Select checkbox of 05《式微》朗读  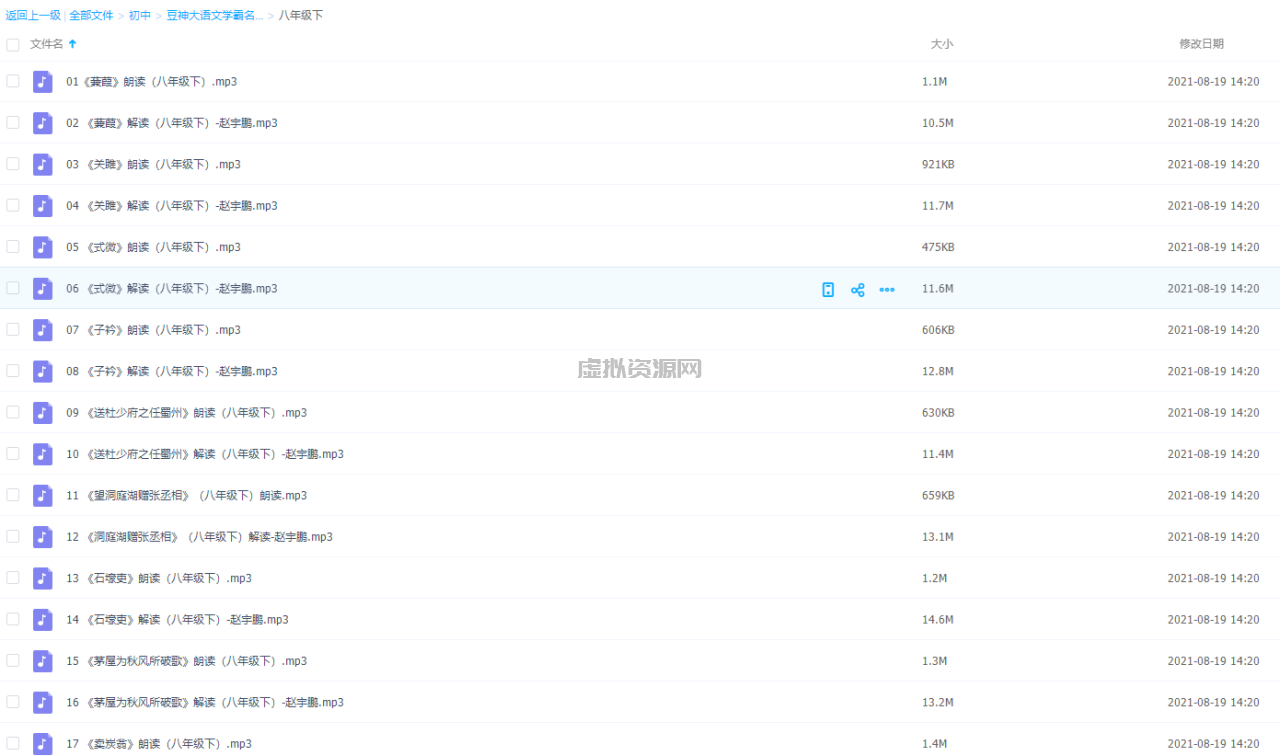(13, 246)
